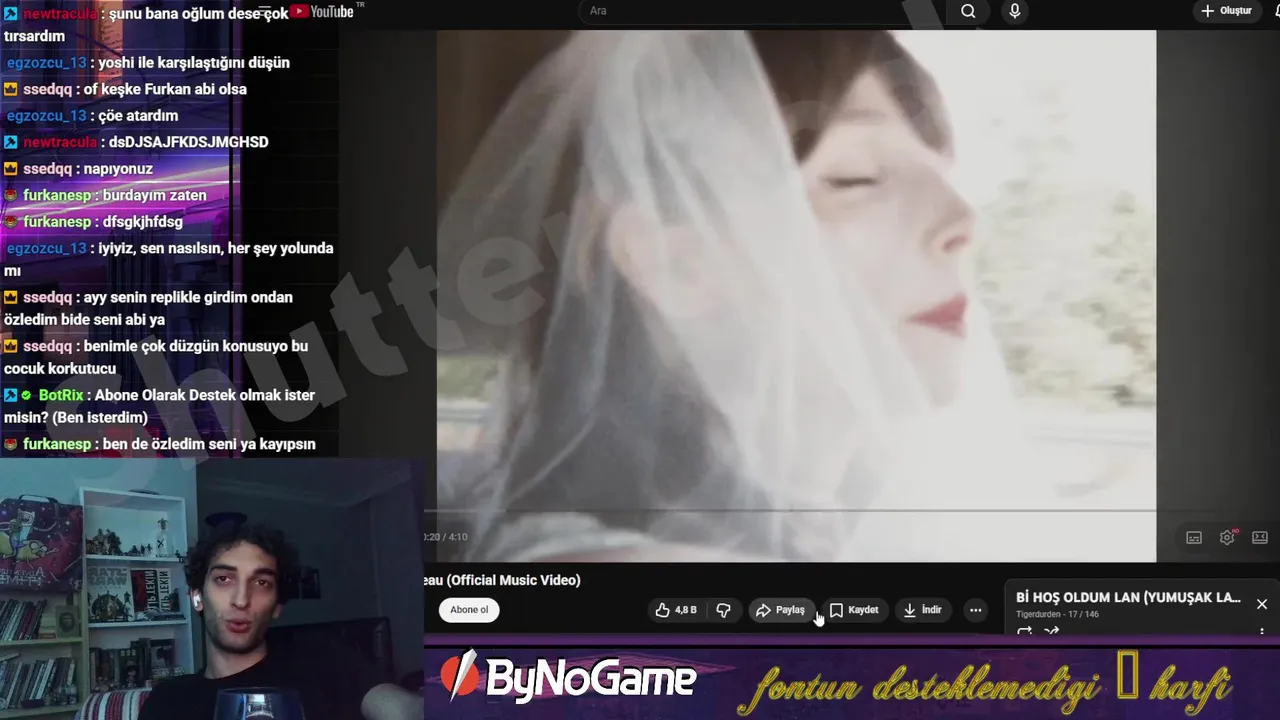1280x720 pixels.
Task: Switch to theater mode icon
Action: click(x=1260, y=538)
